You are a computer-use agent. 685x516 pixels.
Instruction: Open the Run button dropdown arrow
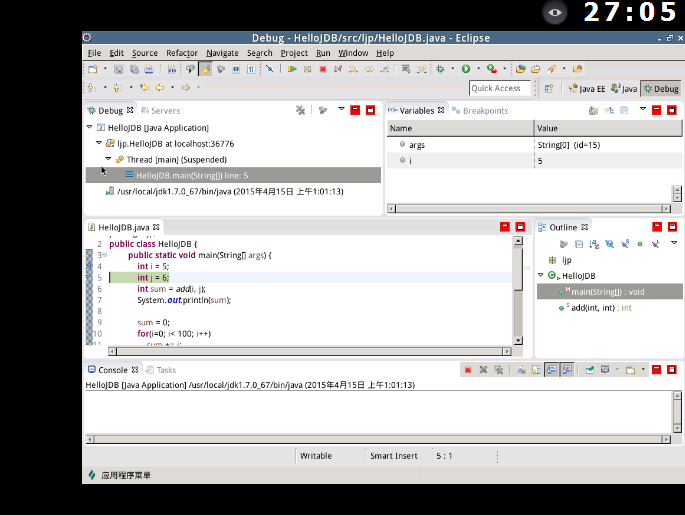[x=478, y=69]
